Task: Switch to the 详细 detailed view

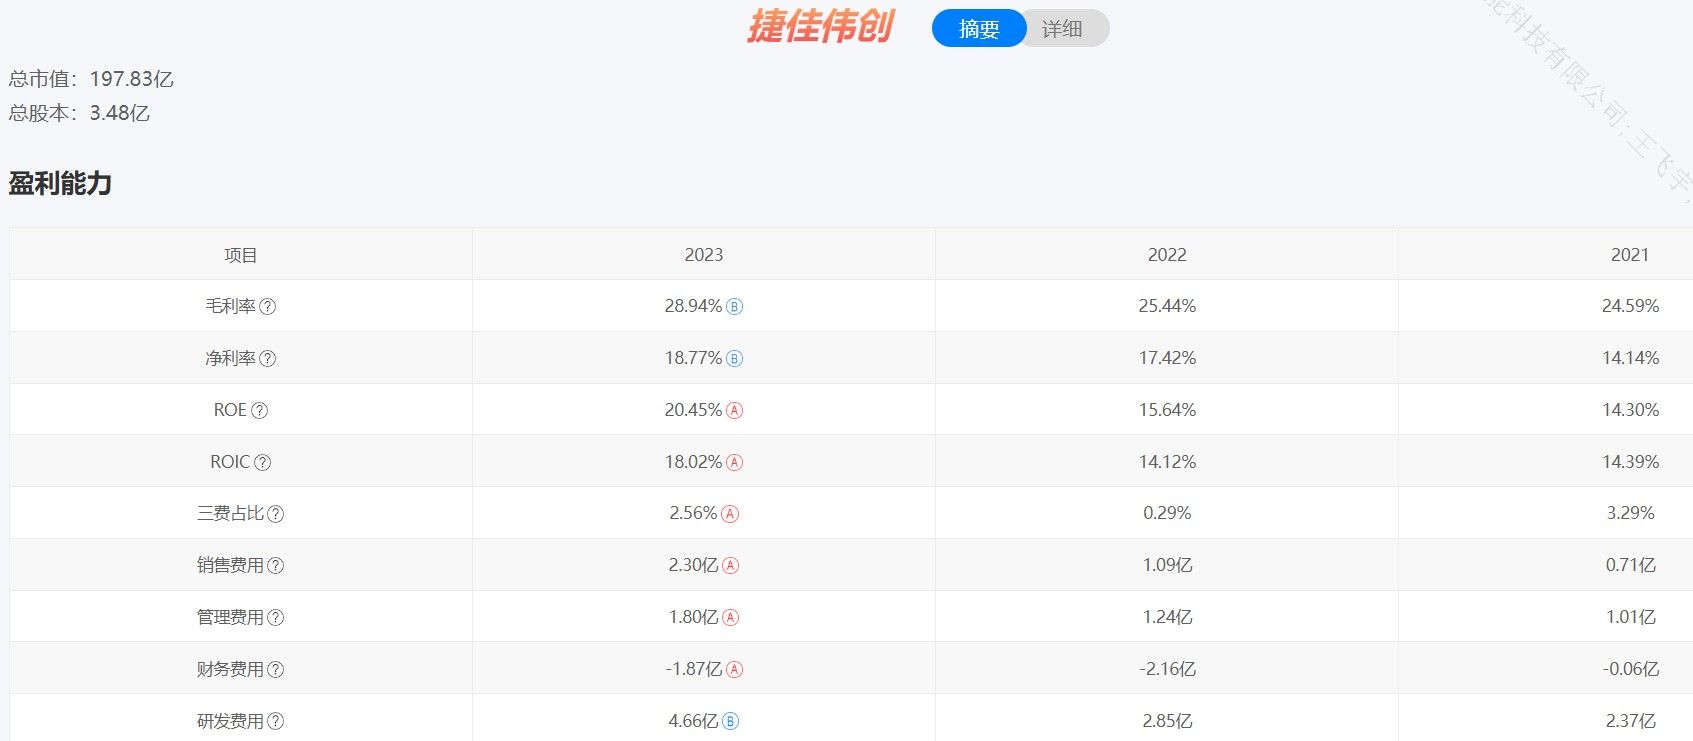Action: (x=1063, y=29)
